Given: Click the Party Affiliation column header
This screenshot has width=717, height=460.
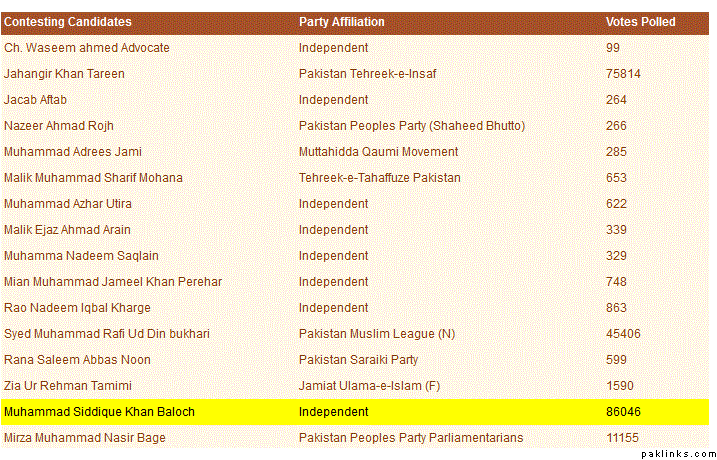Looking at the screenshot, I should pyautogui.click(x=342, y=22).
